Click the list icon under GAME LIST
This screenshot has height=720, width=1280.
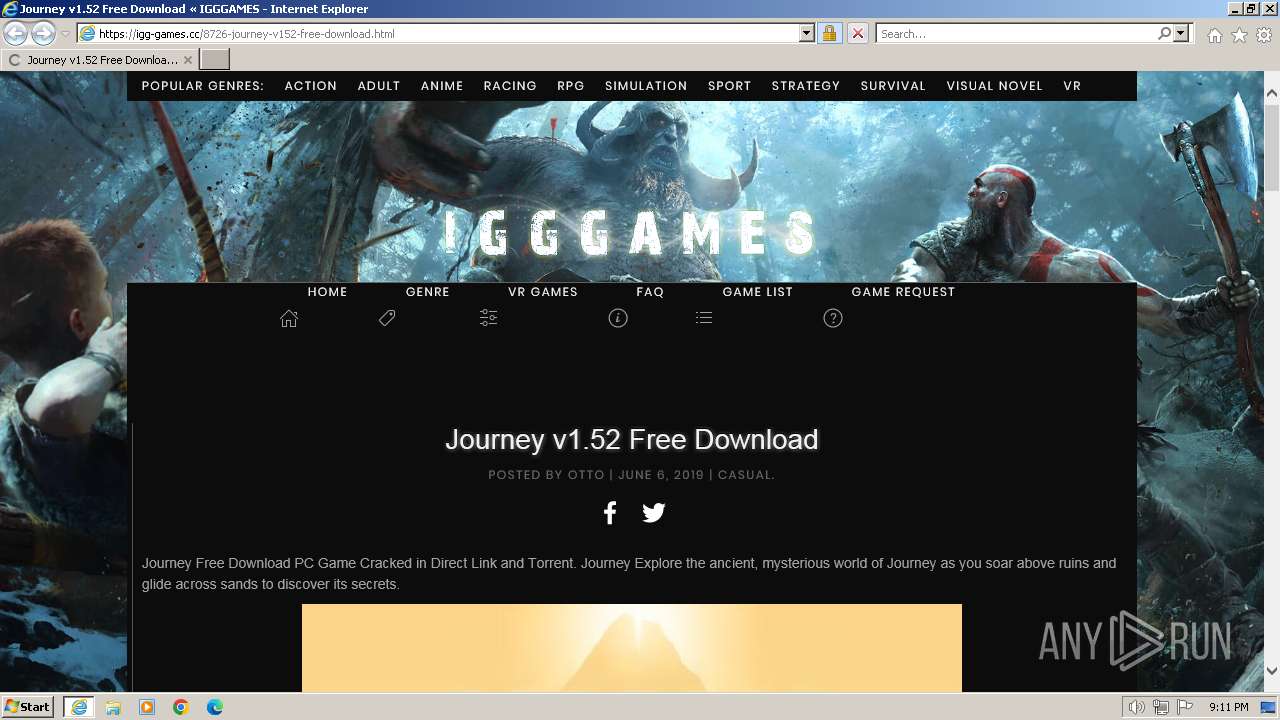tap(704, 318)
